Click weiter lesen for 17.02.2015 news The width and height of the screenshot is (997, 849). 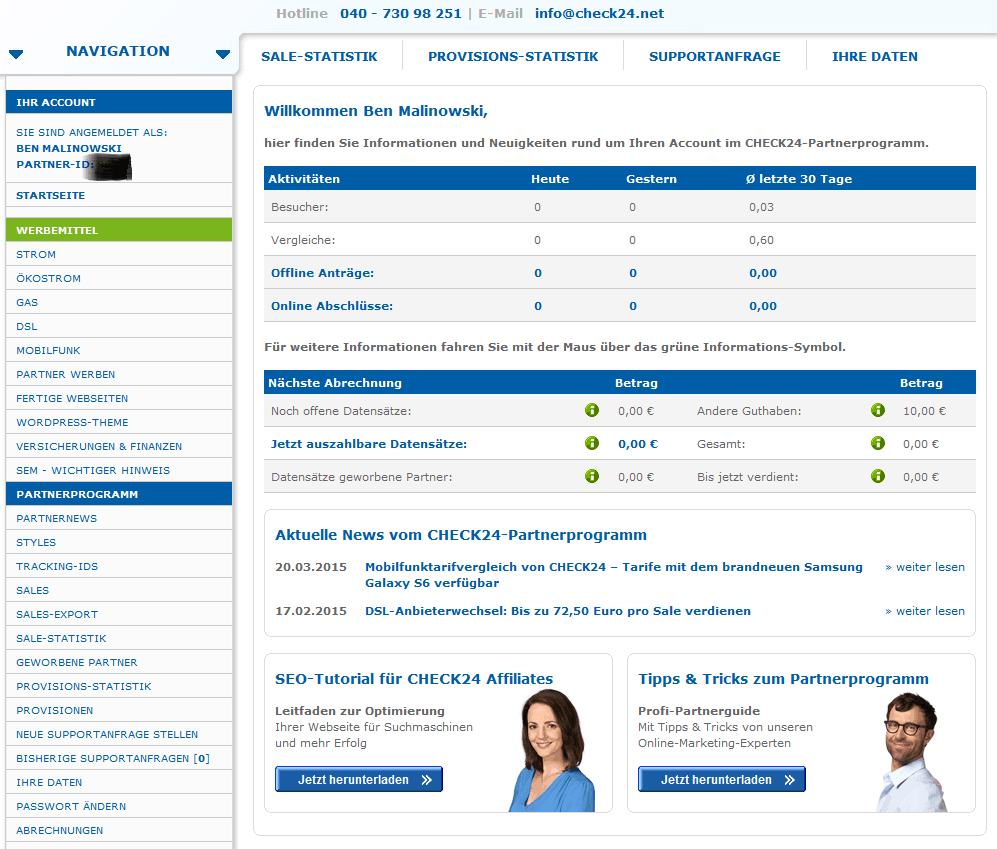(x=925, y=611)
